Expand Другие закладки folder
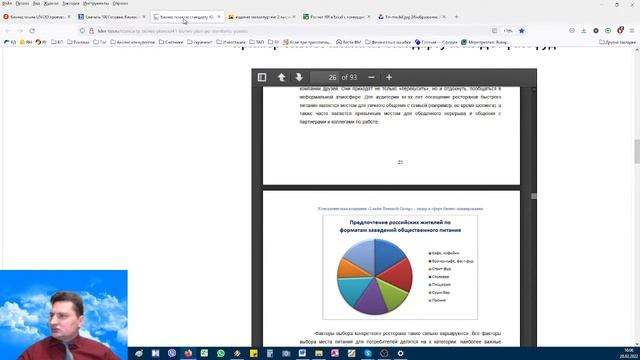 [x=617, y=42]
